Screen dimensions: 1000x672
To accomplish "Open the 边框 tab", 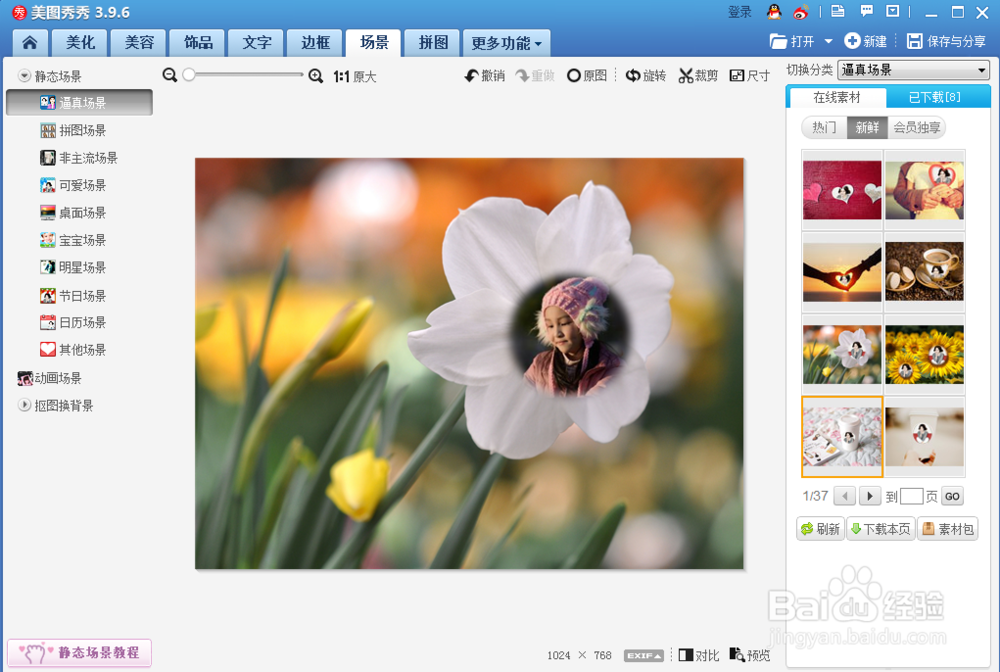I will tap(315, 43).
